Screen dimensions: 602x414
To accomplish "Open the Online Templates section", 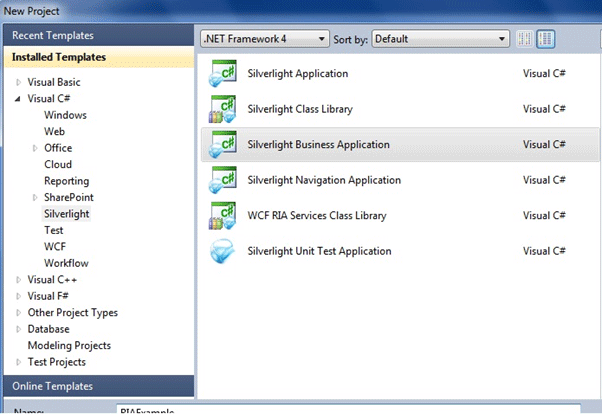I will click(99, 386).
